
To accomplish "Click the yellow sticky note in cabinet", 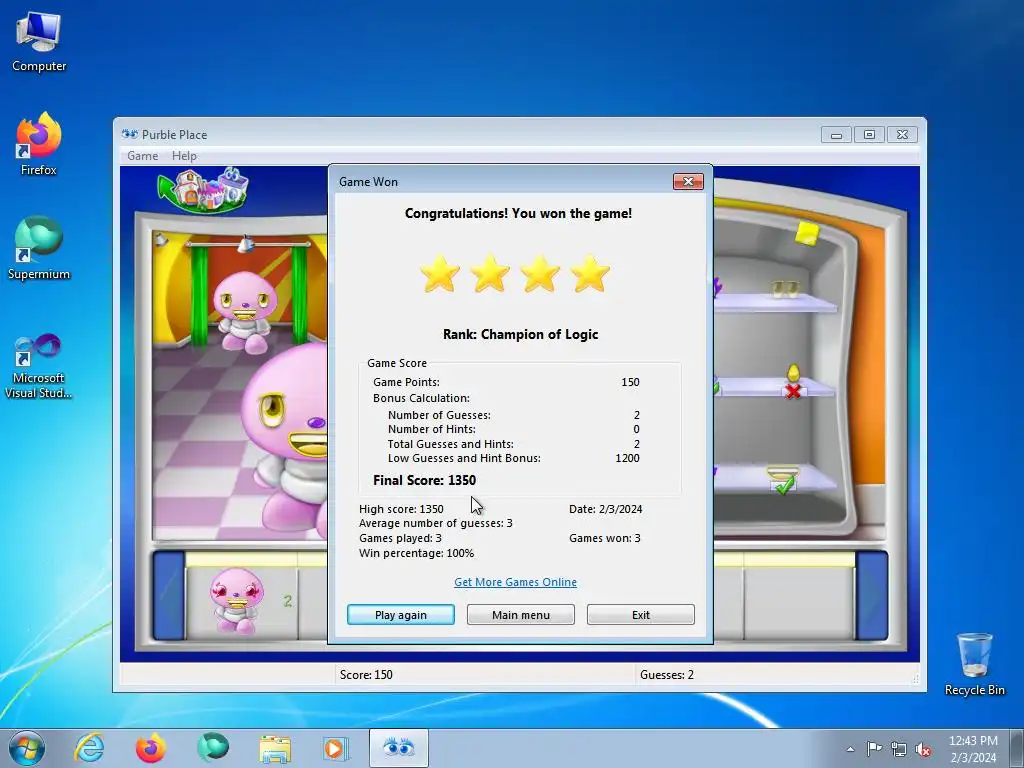I will [x=807, y=234].
